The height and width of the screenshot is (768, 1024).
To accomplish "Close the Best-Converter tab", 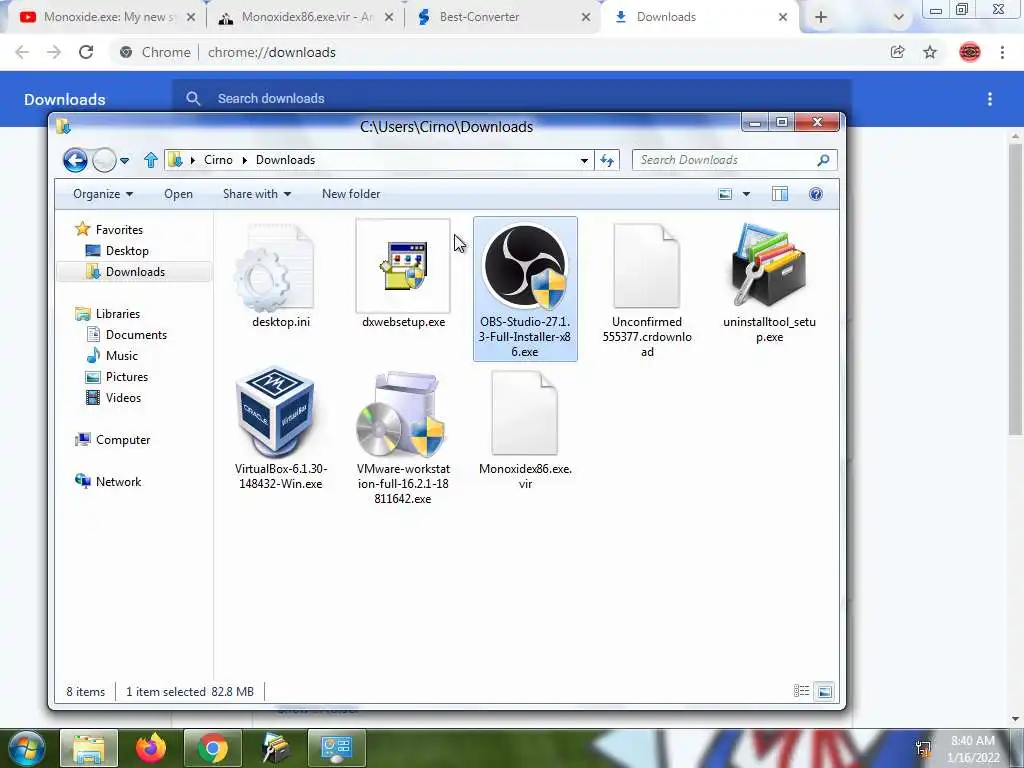I will [586, 18].
